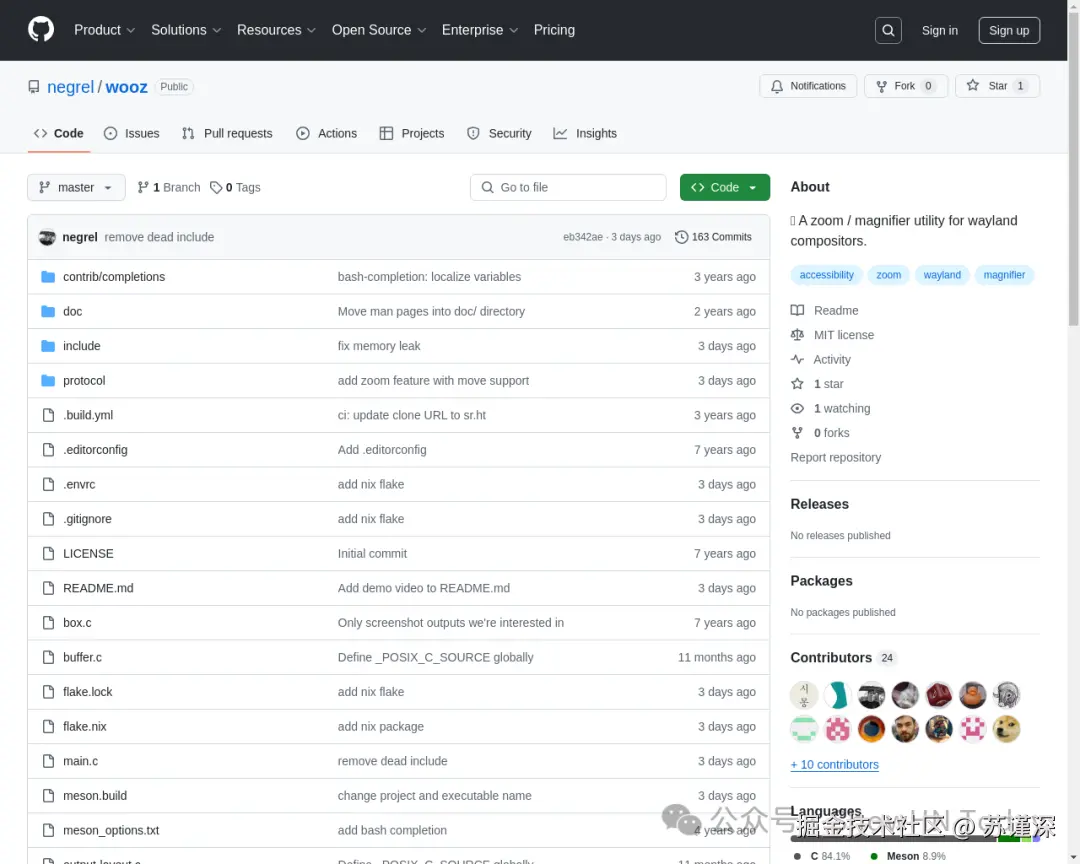Switch to the Projects tab

[412, 134]
